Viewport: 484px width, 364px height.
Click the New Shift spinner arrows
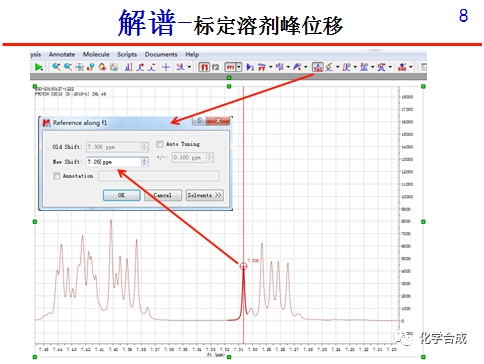(x=144, y=162)
